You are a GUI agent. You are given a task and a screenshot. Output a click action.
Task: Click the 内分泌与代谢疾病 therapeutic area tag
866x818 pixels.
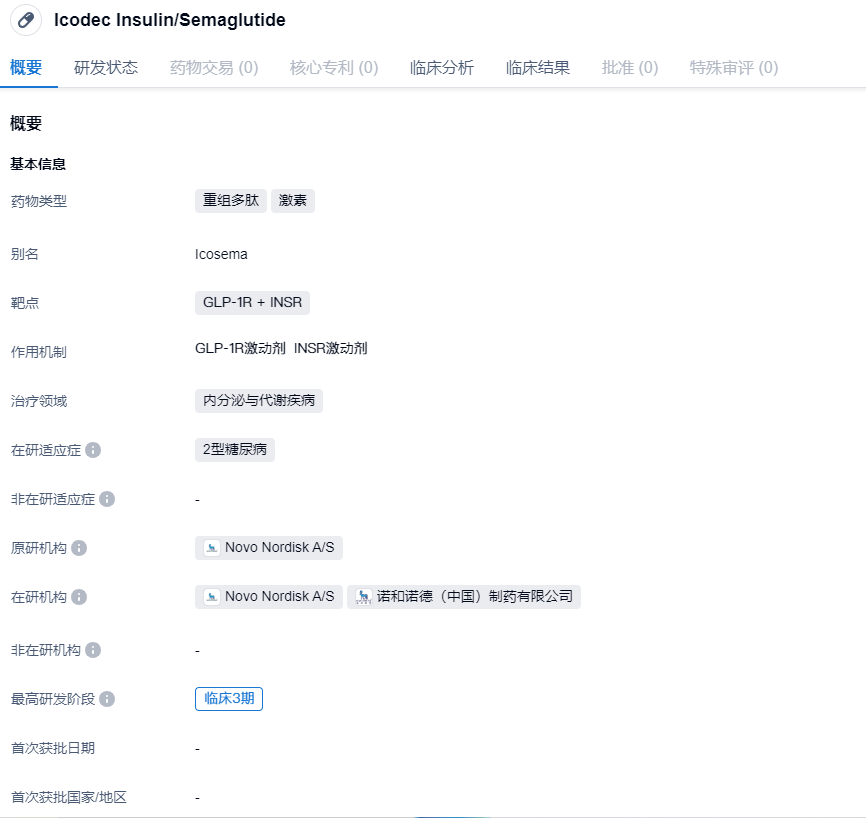click(259, 401)
